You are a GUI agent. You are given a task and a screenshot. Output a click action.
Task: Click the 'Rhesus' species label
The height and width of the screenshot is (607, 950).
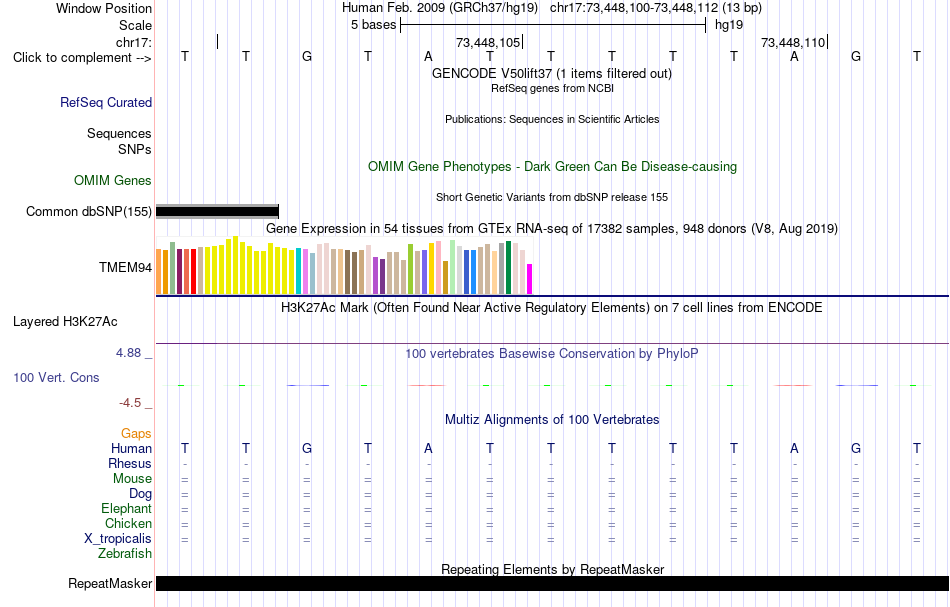tap(130, 463)
